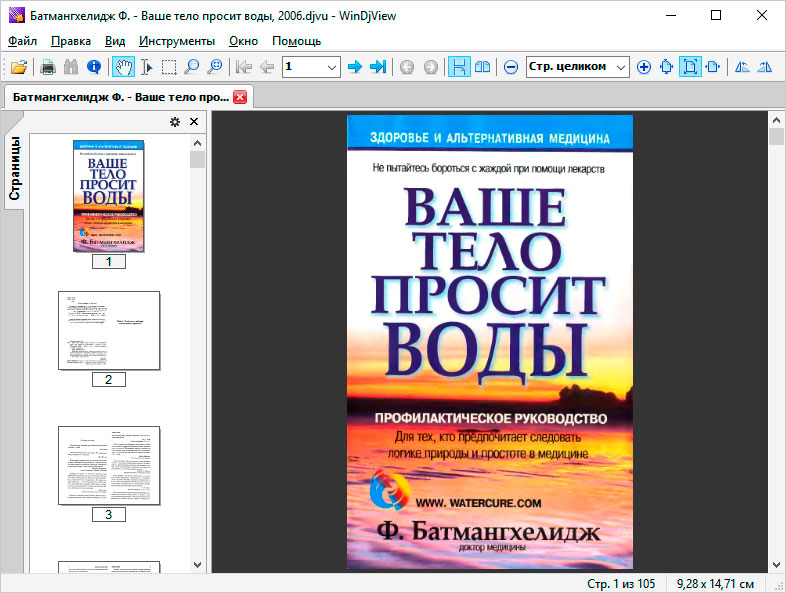Close the document tab red X

240,97
